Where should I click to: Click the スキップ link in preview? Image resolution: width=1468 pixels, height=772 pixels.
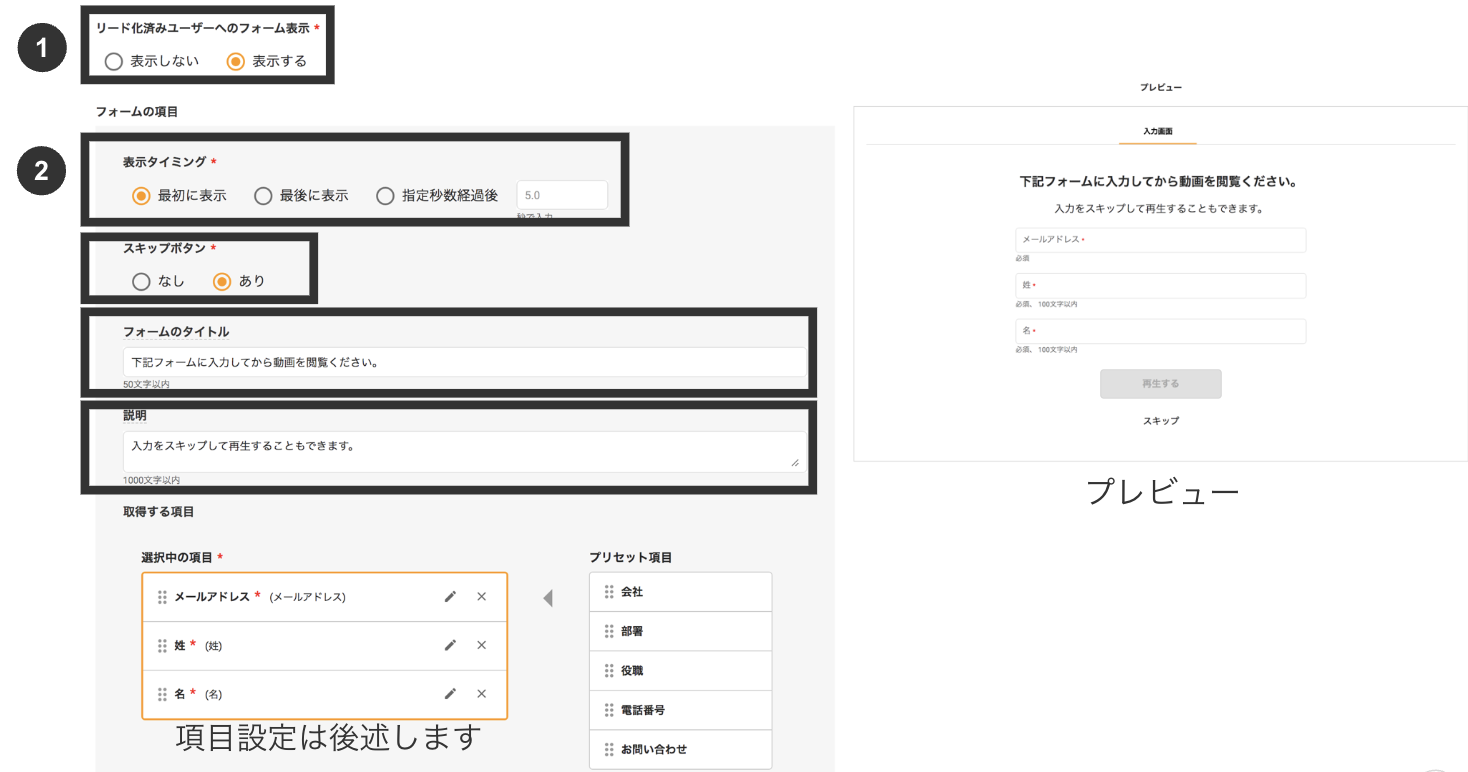[x=1160, y=420]
